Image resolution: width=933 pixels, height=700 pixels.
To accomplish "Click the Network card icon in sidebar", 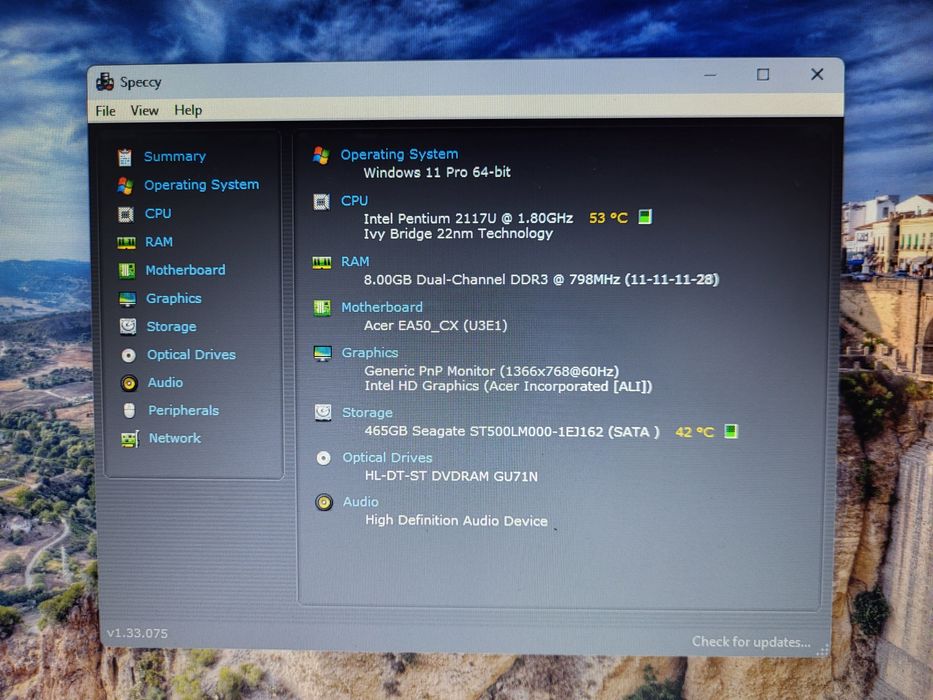I will (130, 439).
